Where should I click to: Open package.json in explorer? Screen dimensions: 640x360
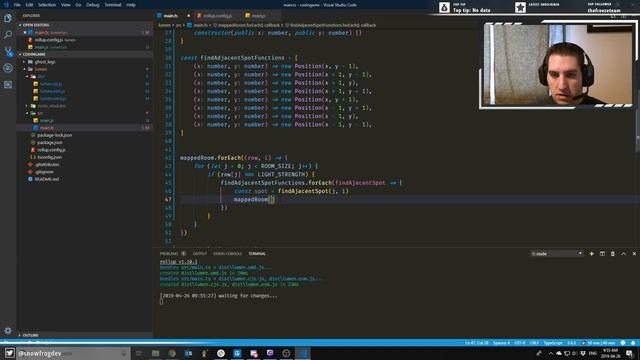point(49,142)
